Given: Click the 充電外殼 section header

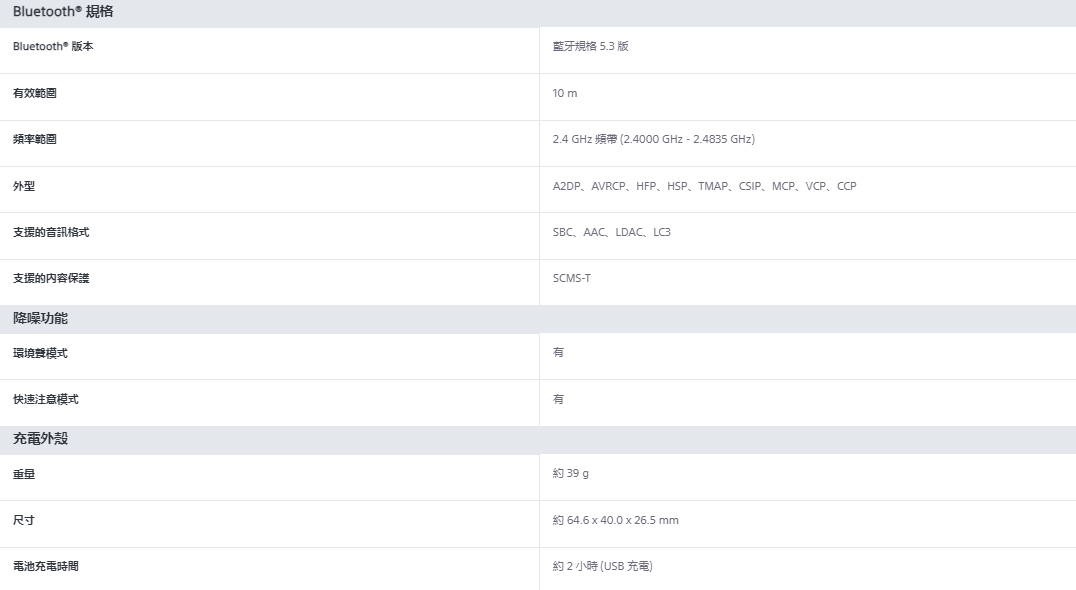Looking at the screenshot, I should click(x=40, y=439).
